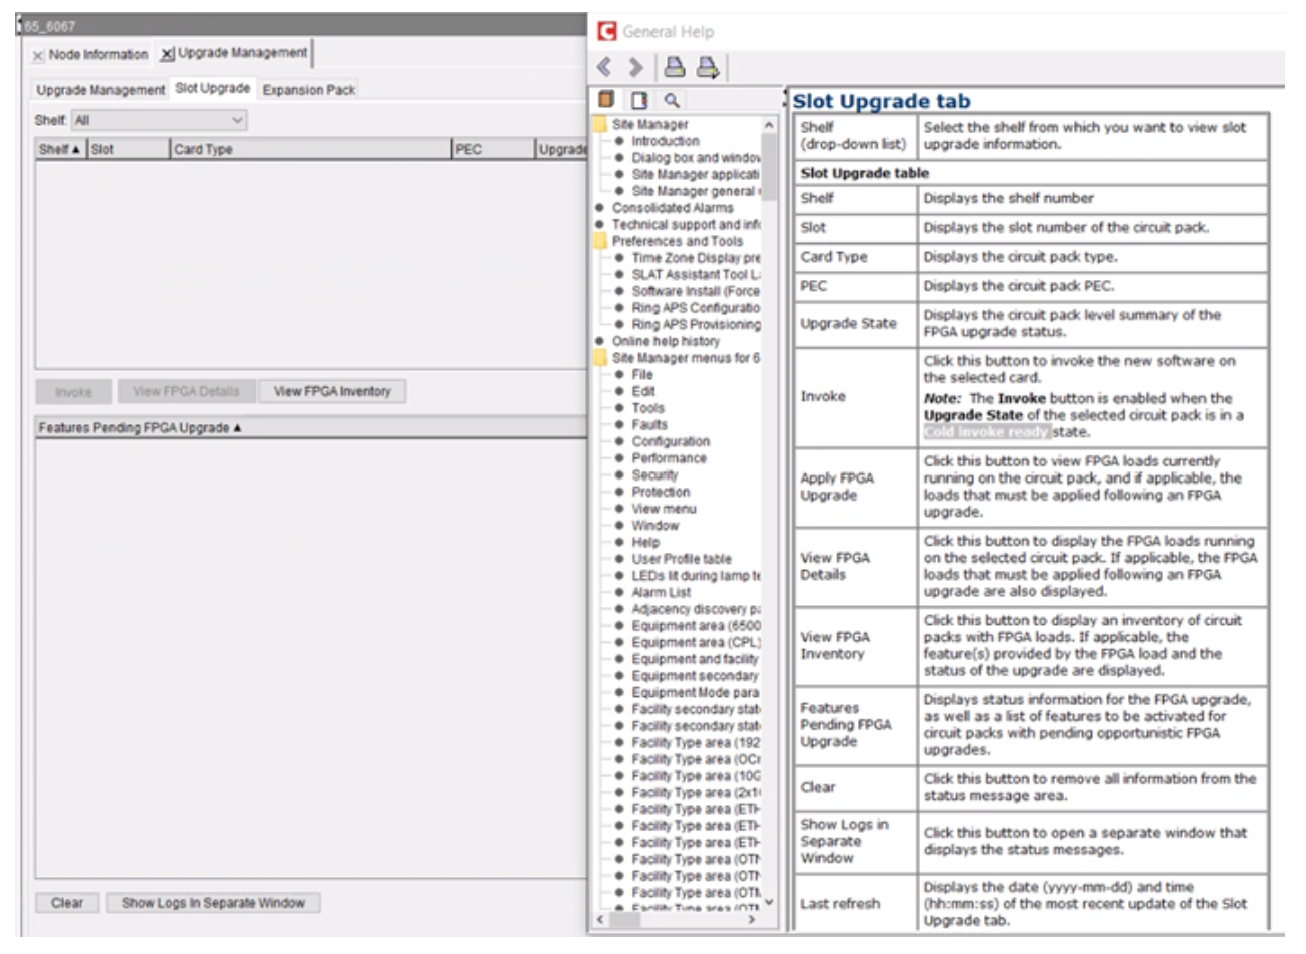1306x954 pixels.
Task: Open the Security help topic
Action: [x=654, y=475]
